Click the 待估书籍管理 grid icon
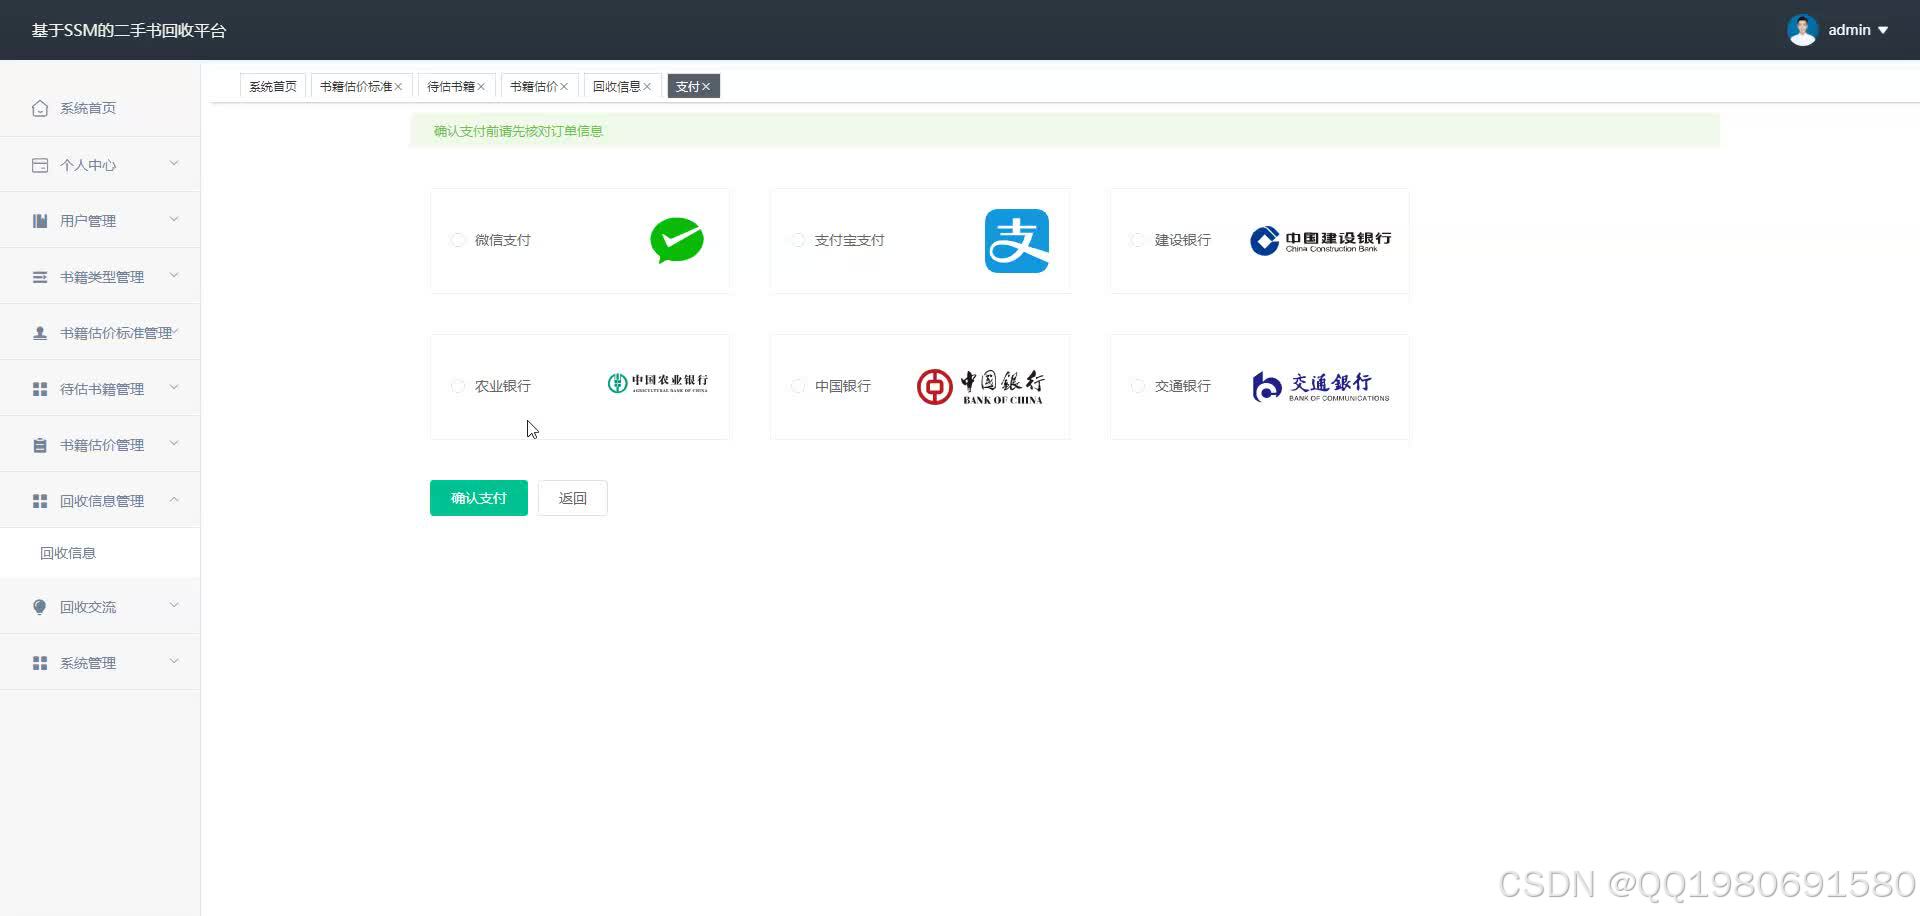1920x916 pixels. pyautogui.click(x=39, y=388)
